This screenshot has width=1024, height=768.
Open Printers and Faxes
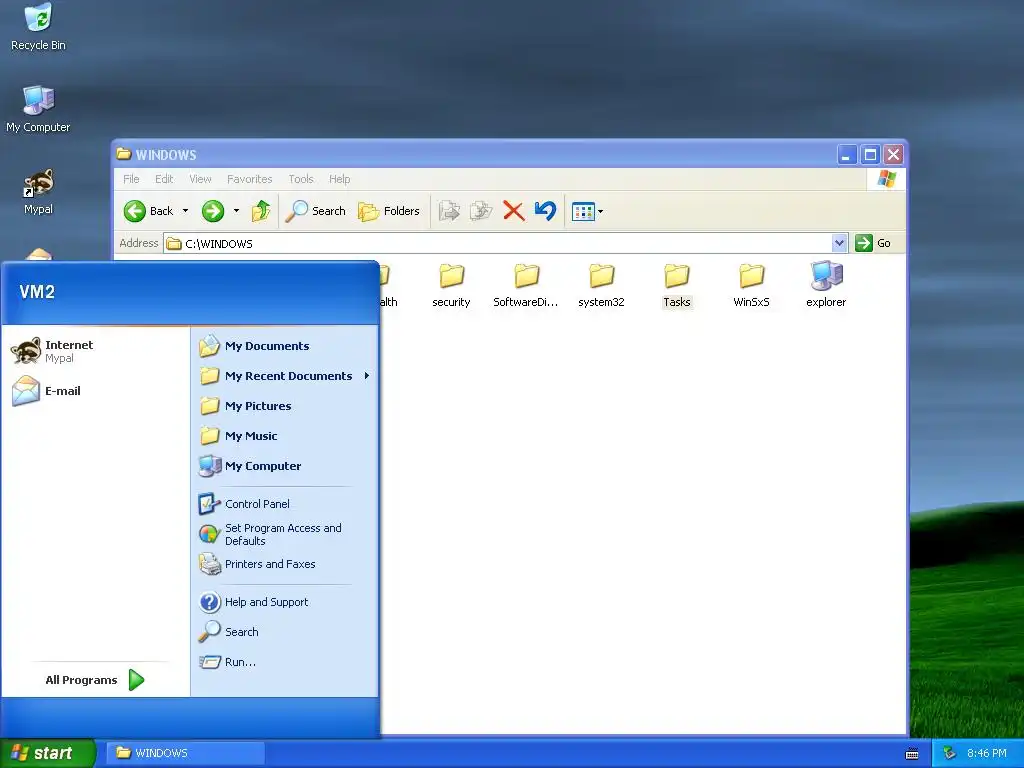click(x=285, y=564)
